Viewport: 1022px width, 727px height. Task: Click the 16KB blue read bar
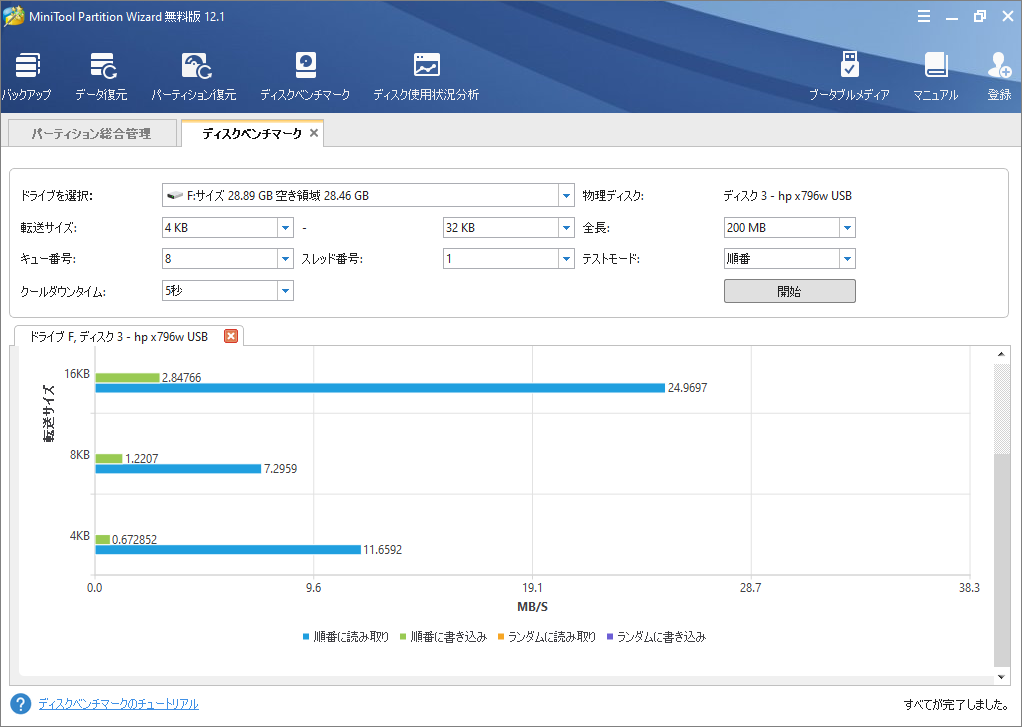[x=380, y=388]
